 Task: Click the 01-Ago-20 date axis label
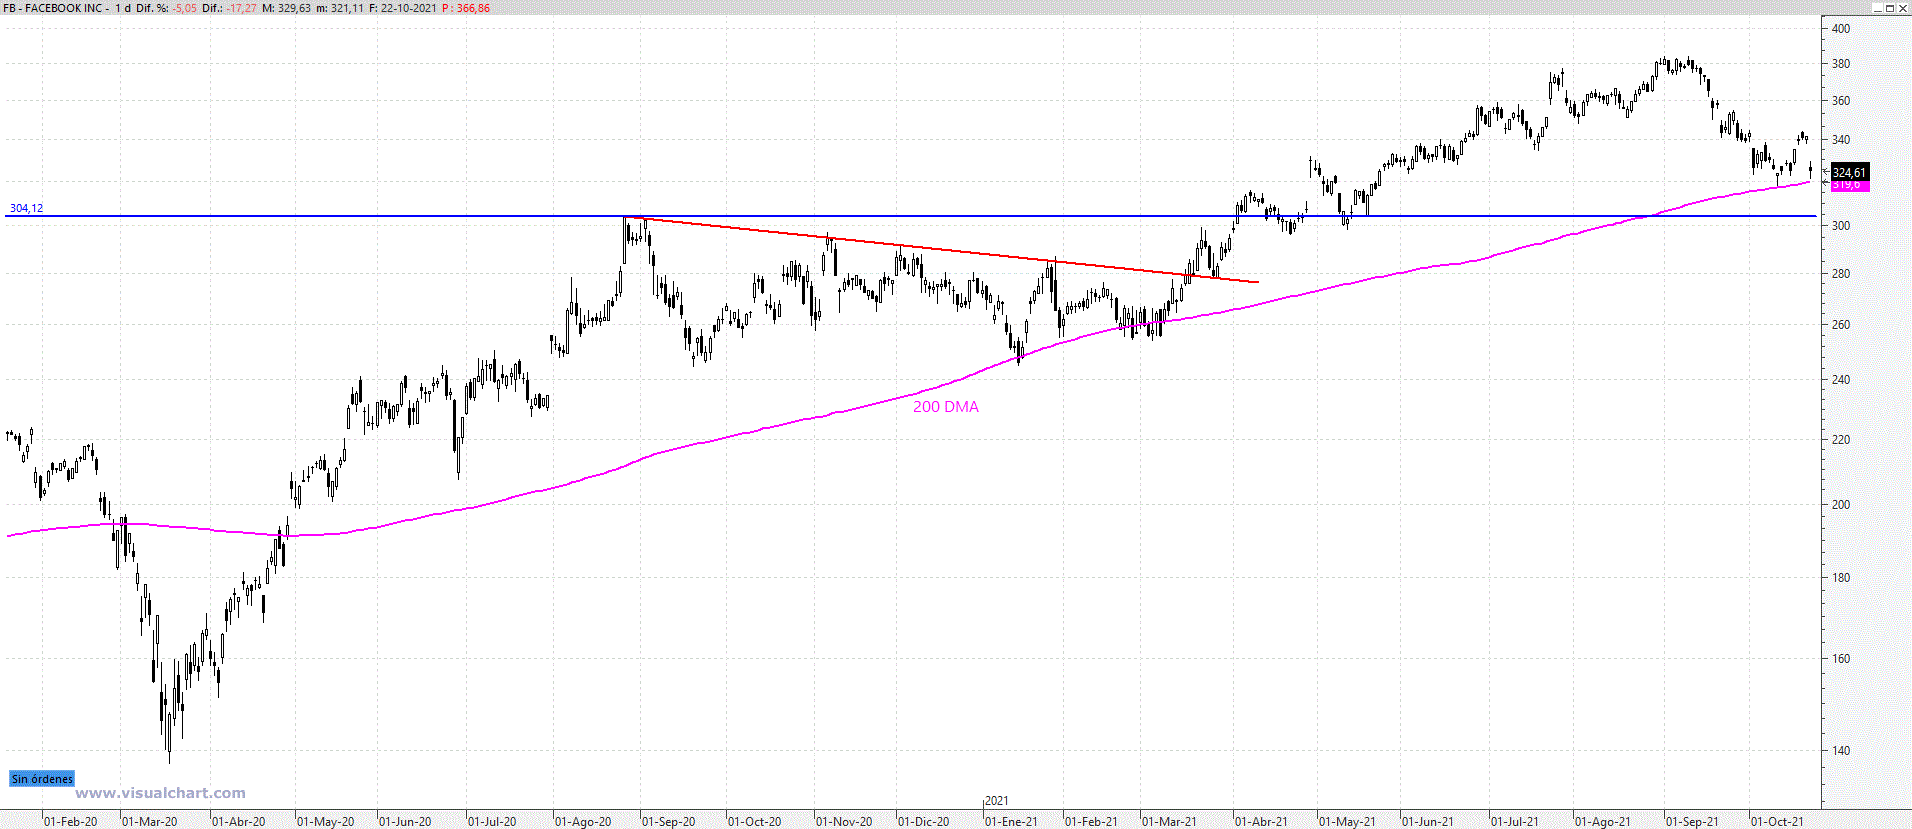pyautogui.click(x=583, y=822)
